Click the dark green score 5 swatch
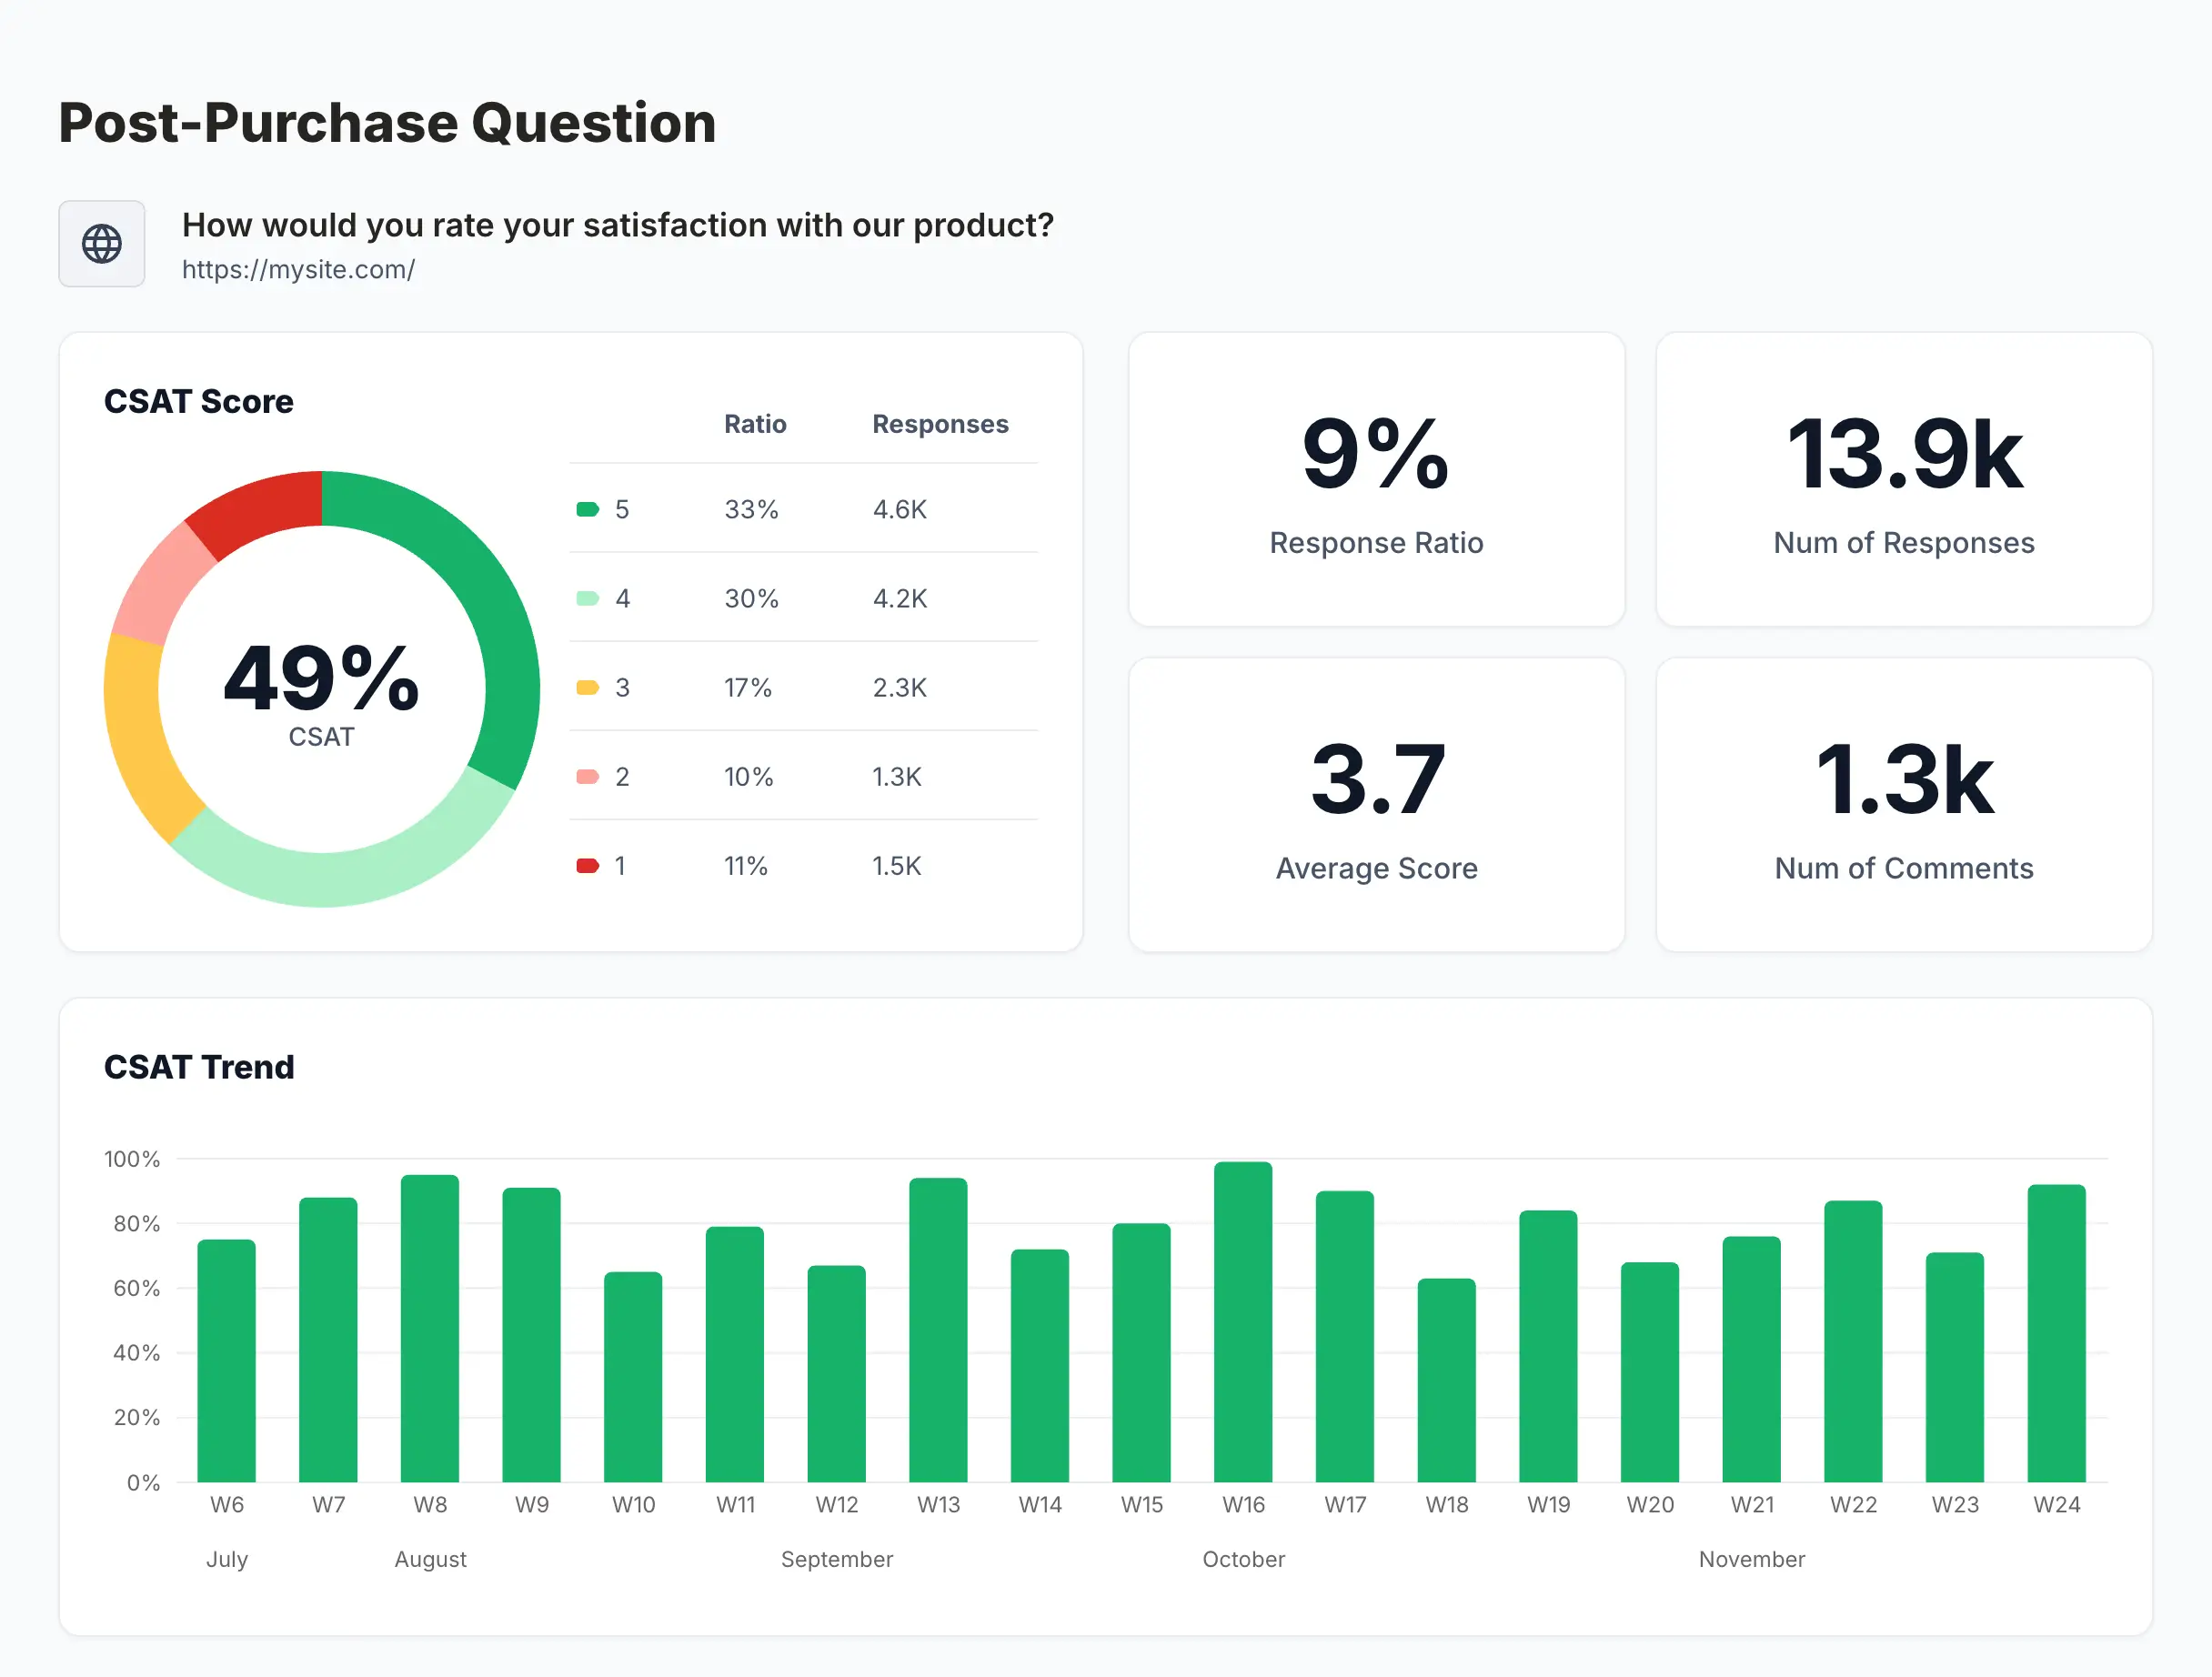This screenshot has height=1677, width=2212. (587, 510)
